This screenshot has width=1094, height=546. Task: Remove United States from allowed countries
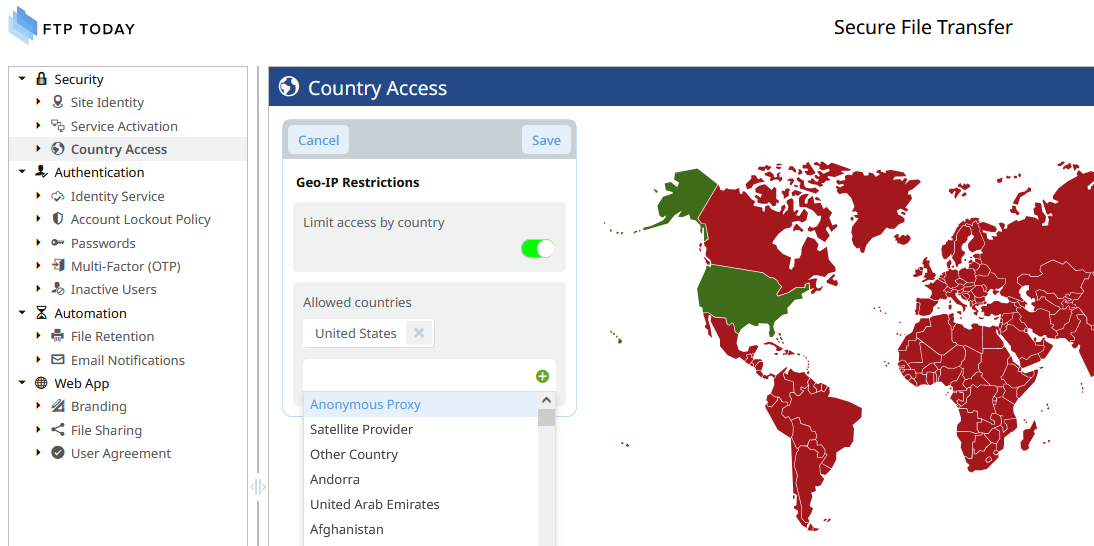tap(419, 333)
